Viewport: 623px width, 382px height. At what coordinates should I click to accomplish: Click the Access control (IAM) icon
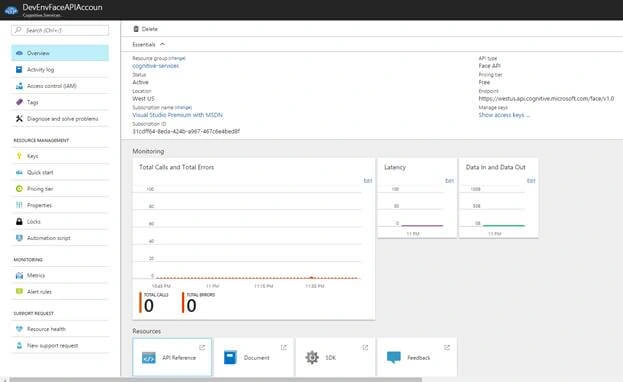(19, 86)
